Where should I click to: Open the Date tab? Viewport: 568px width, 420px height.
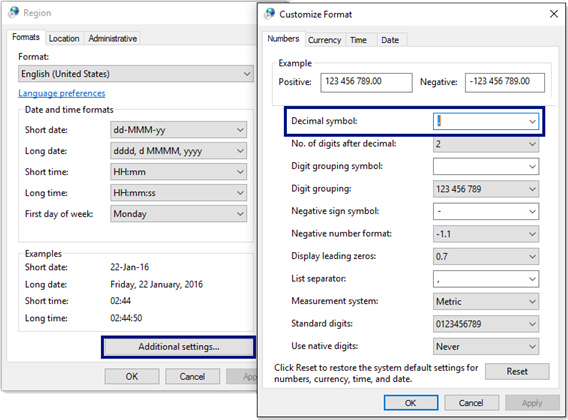click(x=390, y=40)
